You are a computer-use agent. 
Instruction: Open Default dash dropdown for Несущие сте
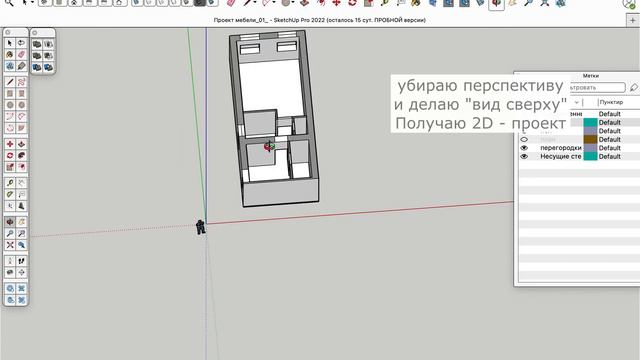609,156
